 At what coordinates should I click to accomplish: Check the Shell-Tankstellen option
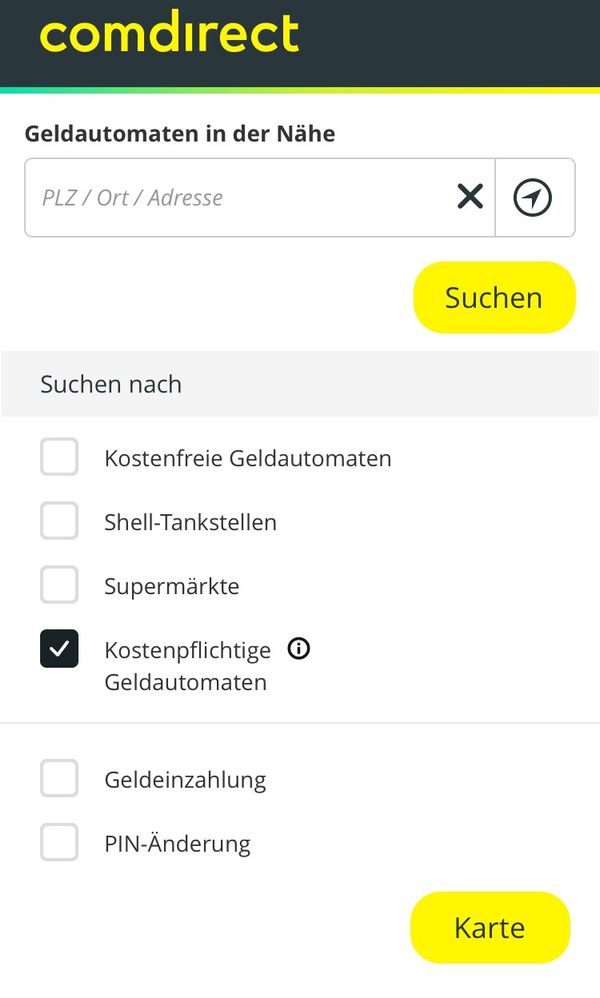click(59, 520)
